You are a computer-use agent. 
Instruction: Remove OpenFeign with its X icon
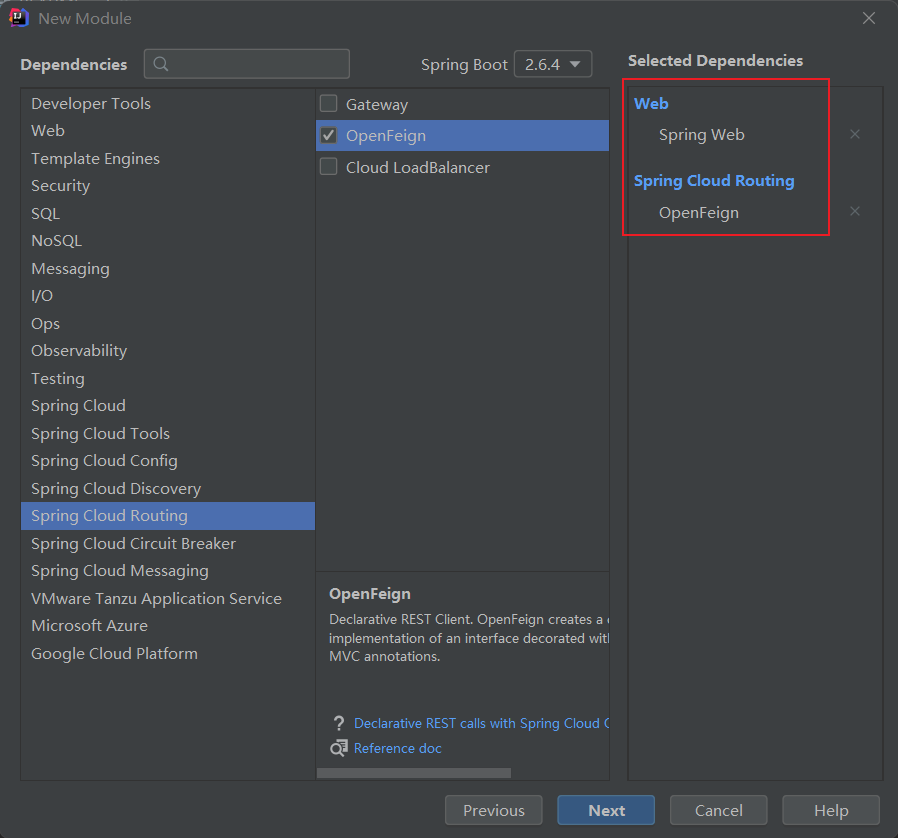(854, 212)
